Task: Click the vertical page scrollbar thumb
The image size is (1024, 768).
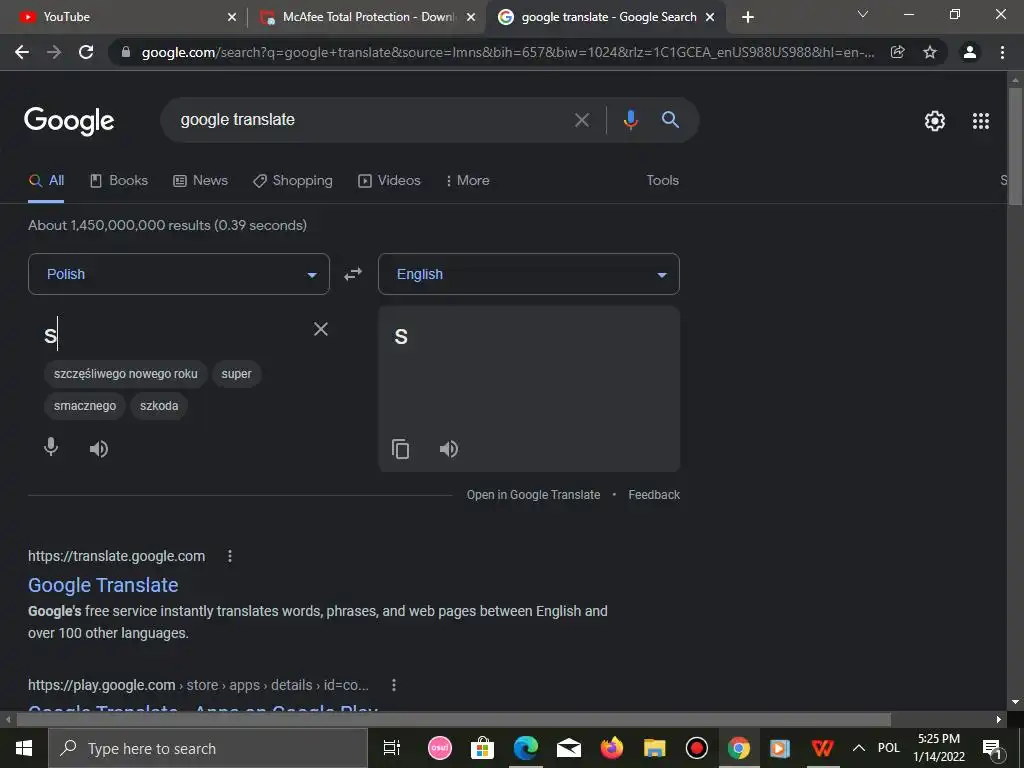Action: (x=1015, y=147)
